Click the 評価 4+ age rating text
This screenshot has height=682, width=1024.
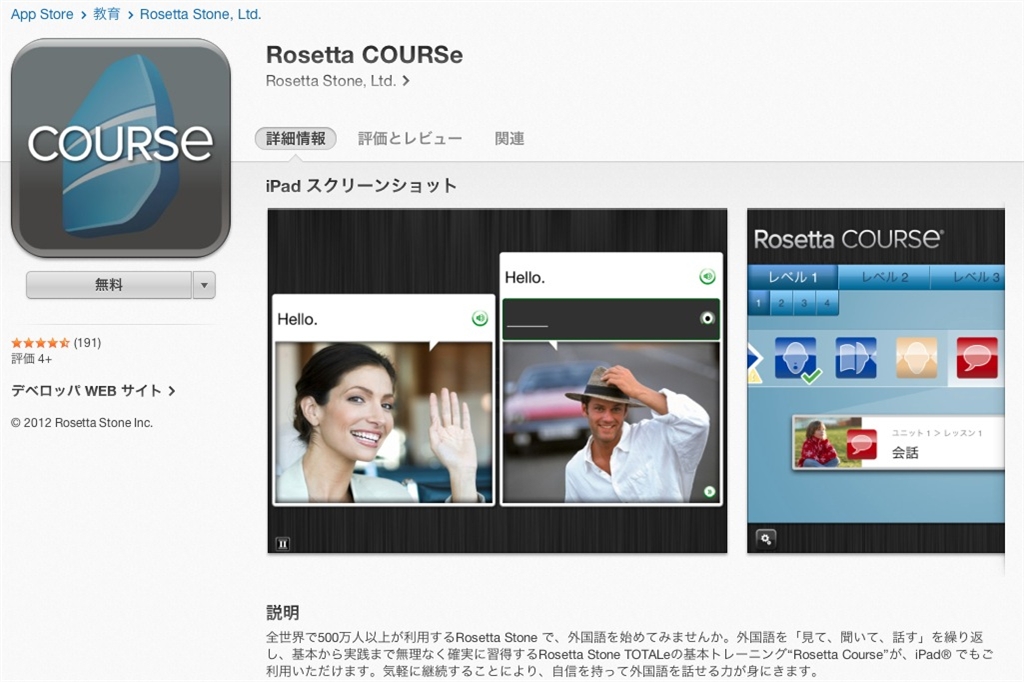point(31,359)
